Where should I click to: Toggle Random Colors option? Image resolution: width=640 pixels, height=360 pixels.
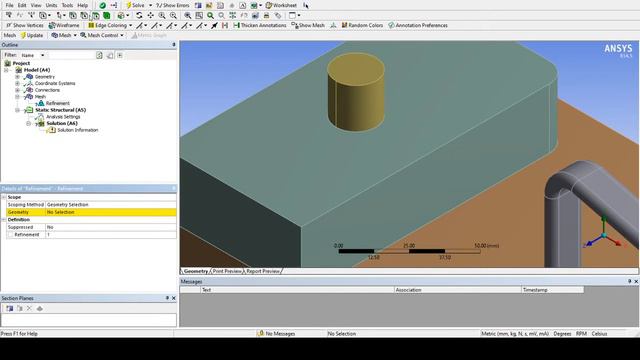[362, 25]
